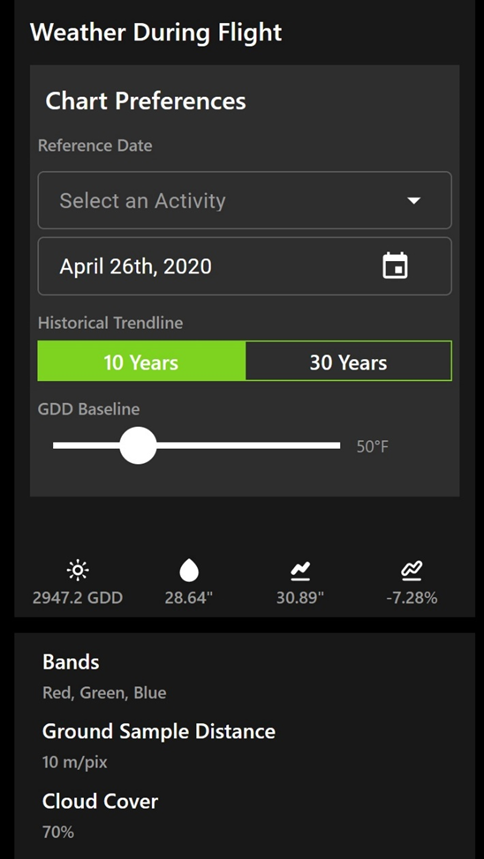
Task: Click the single trendline chart icon
Action: coord(300,571)
